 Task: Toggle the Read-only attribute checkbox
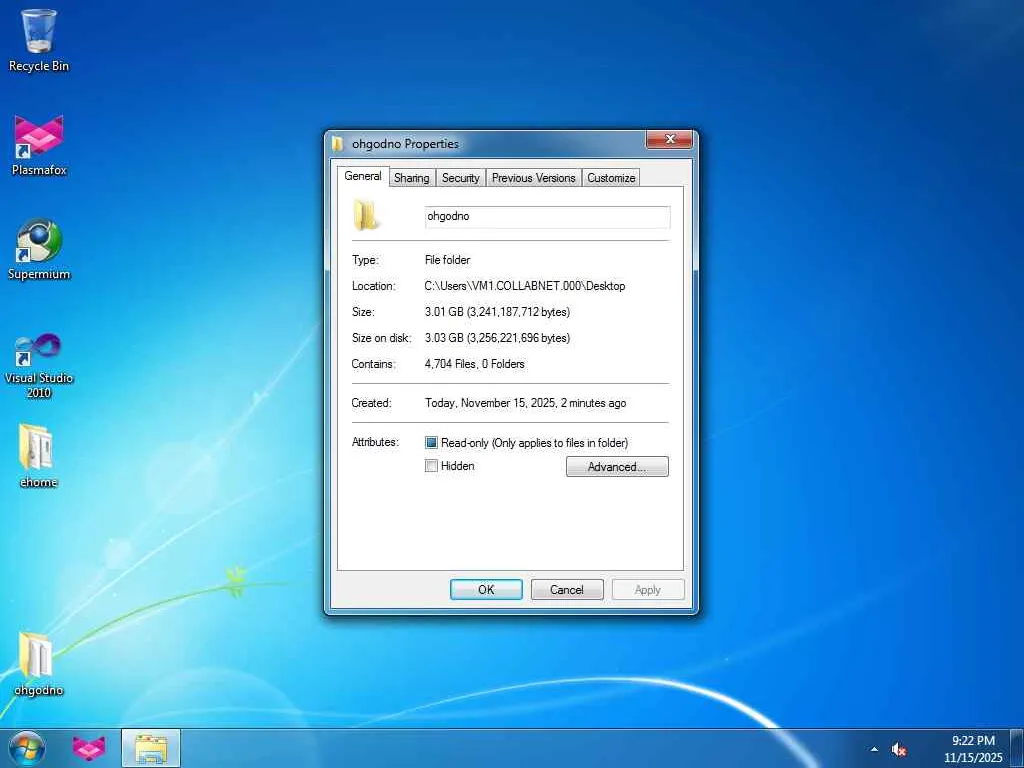[431, 443]
